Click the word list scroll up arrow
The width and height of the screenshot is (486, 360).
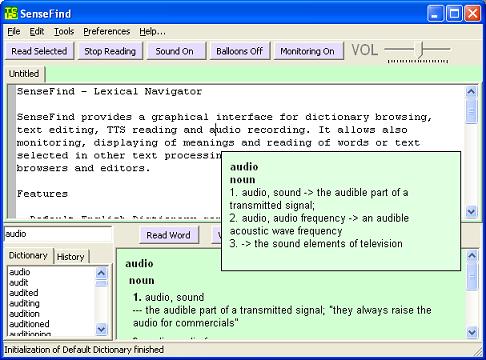click(x=101, y=273)
